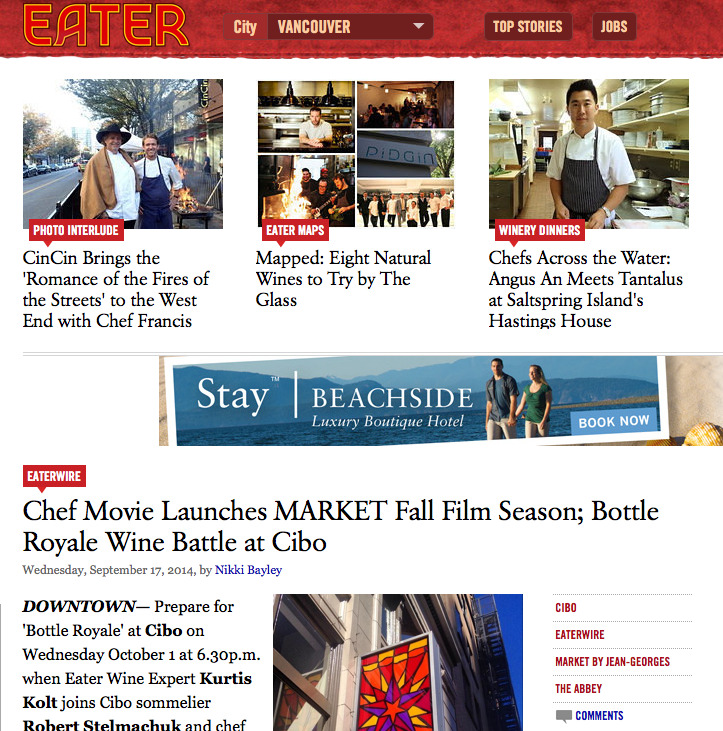723x731 pixels.
Task: Open the Chef Movie Launches MARKET article title
Action: [340, 526]
